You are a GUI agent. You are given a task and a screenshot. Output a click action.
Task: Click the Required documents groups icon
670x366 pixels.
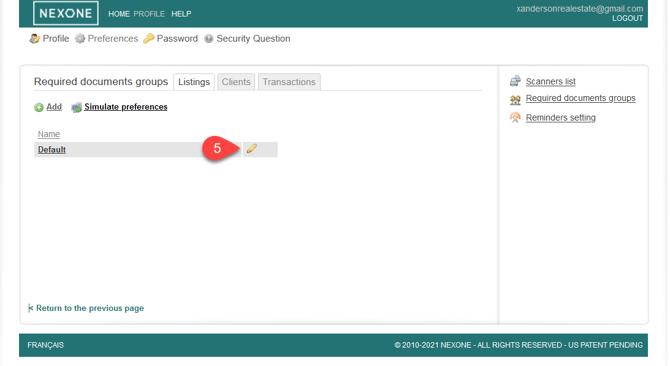click(515, 100)
